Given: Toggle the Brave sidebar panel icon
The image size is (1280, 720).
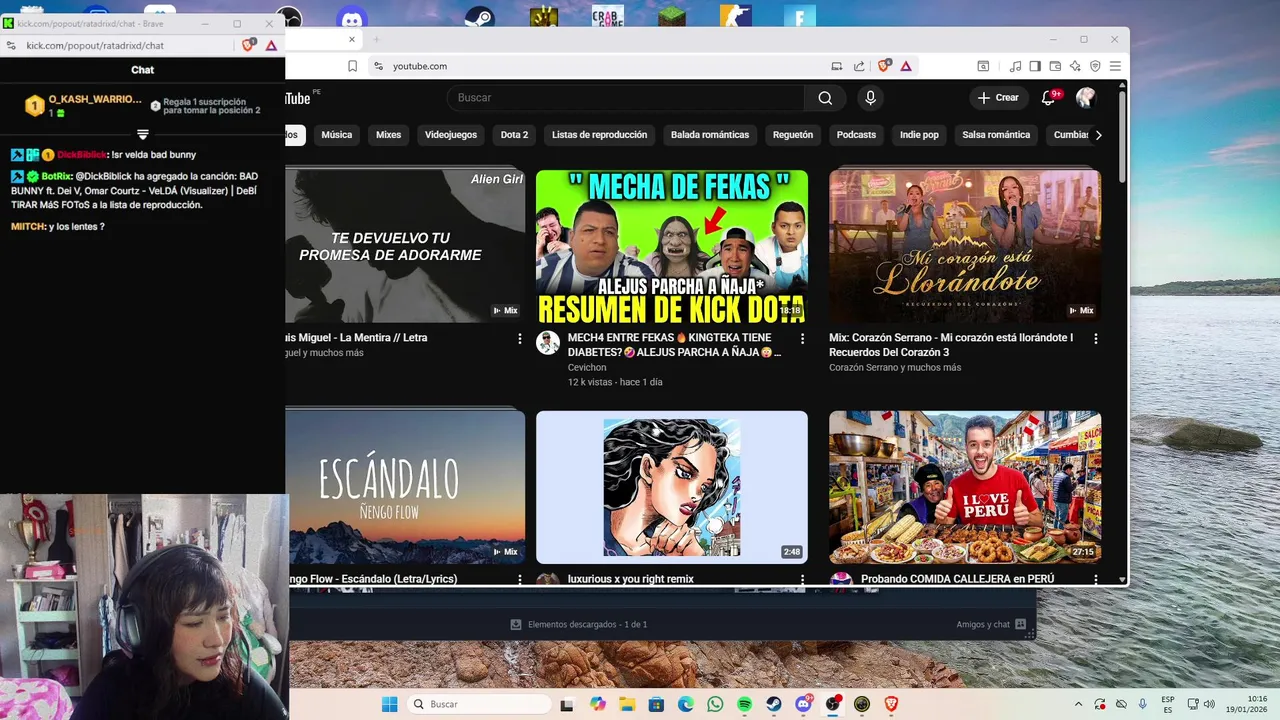Looking at the screenshot, I should coord(1035,66).
